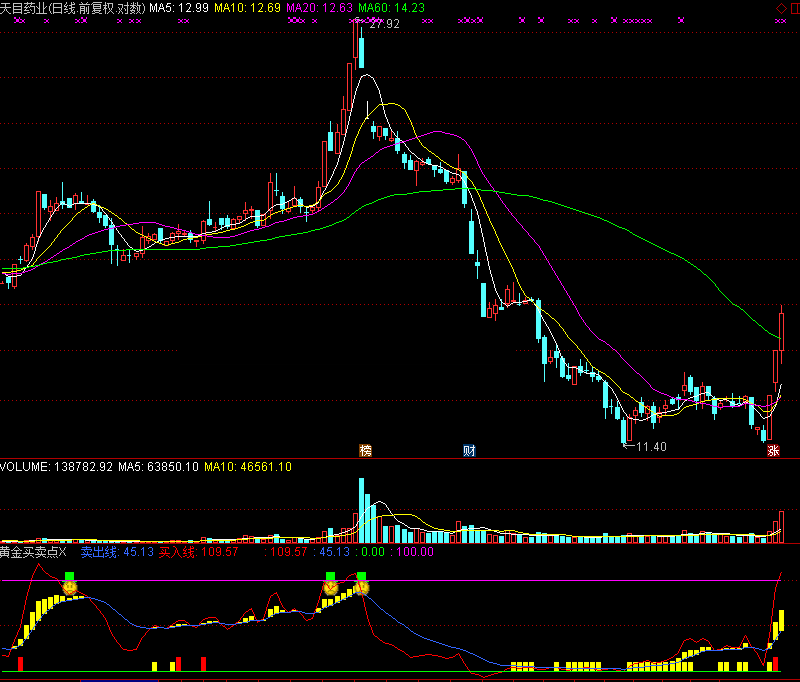
Task: Click the leftmost gold coin sell signal
Action: click(x=70, y=588)
